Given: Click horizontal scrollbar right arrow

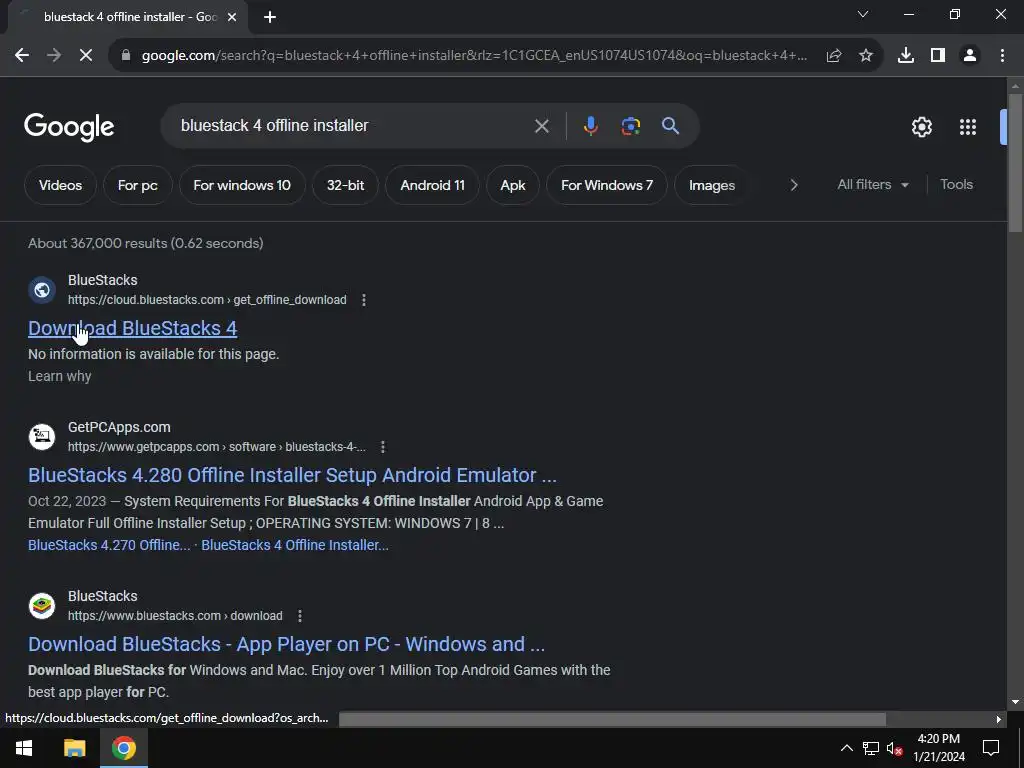Looking at the screenshot, I should click(999, 719).
